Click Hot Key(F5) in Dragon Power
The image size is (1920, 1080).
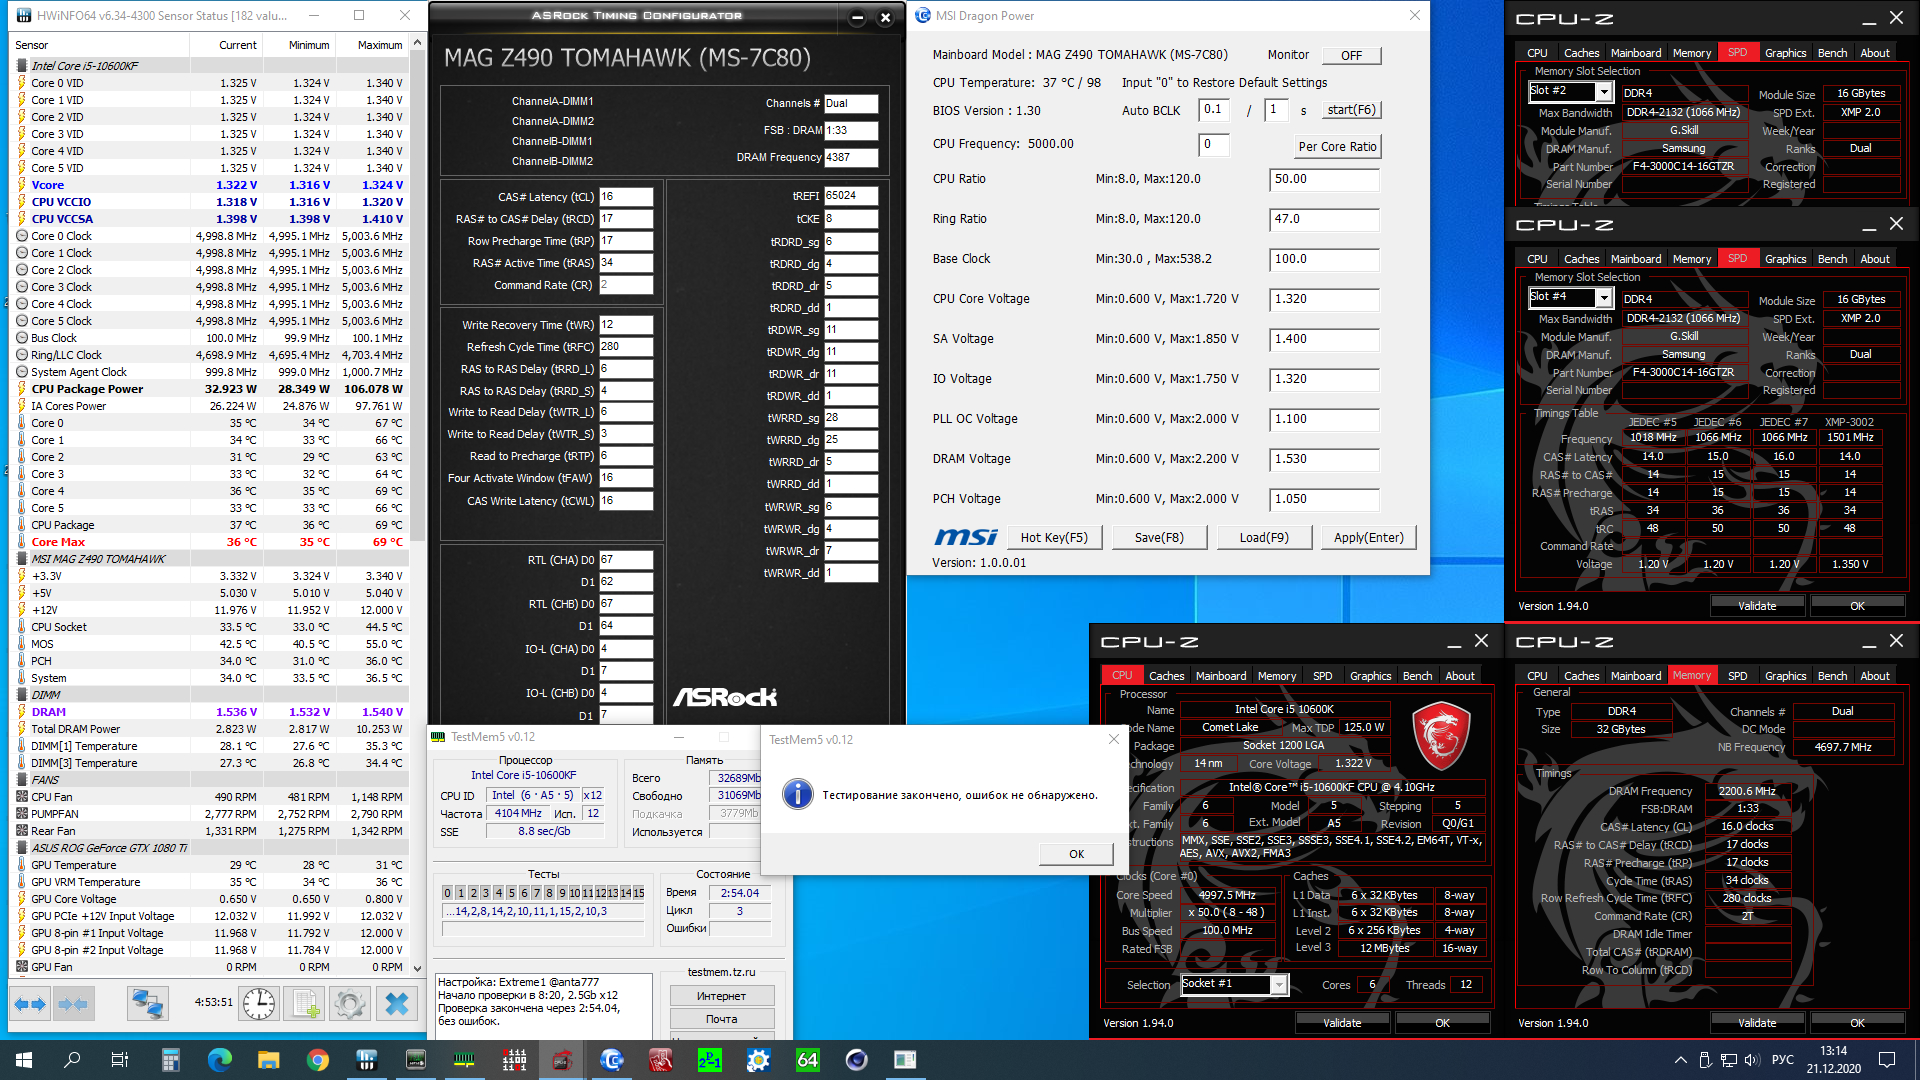point(1054,538)
